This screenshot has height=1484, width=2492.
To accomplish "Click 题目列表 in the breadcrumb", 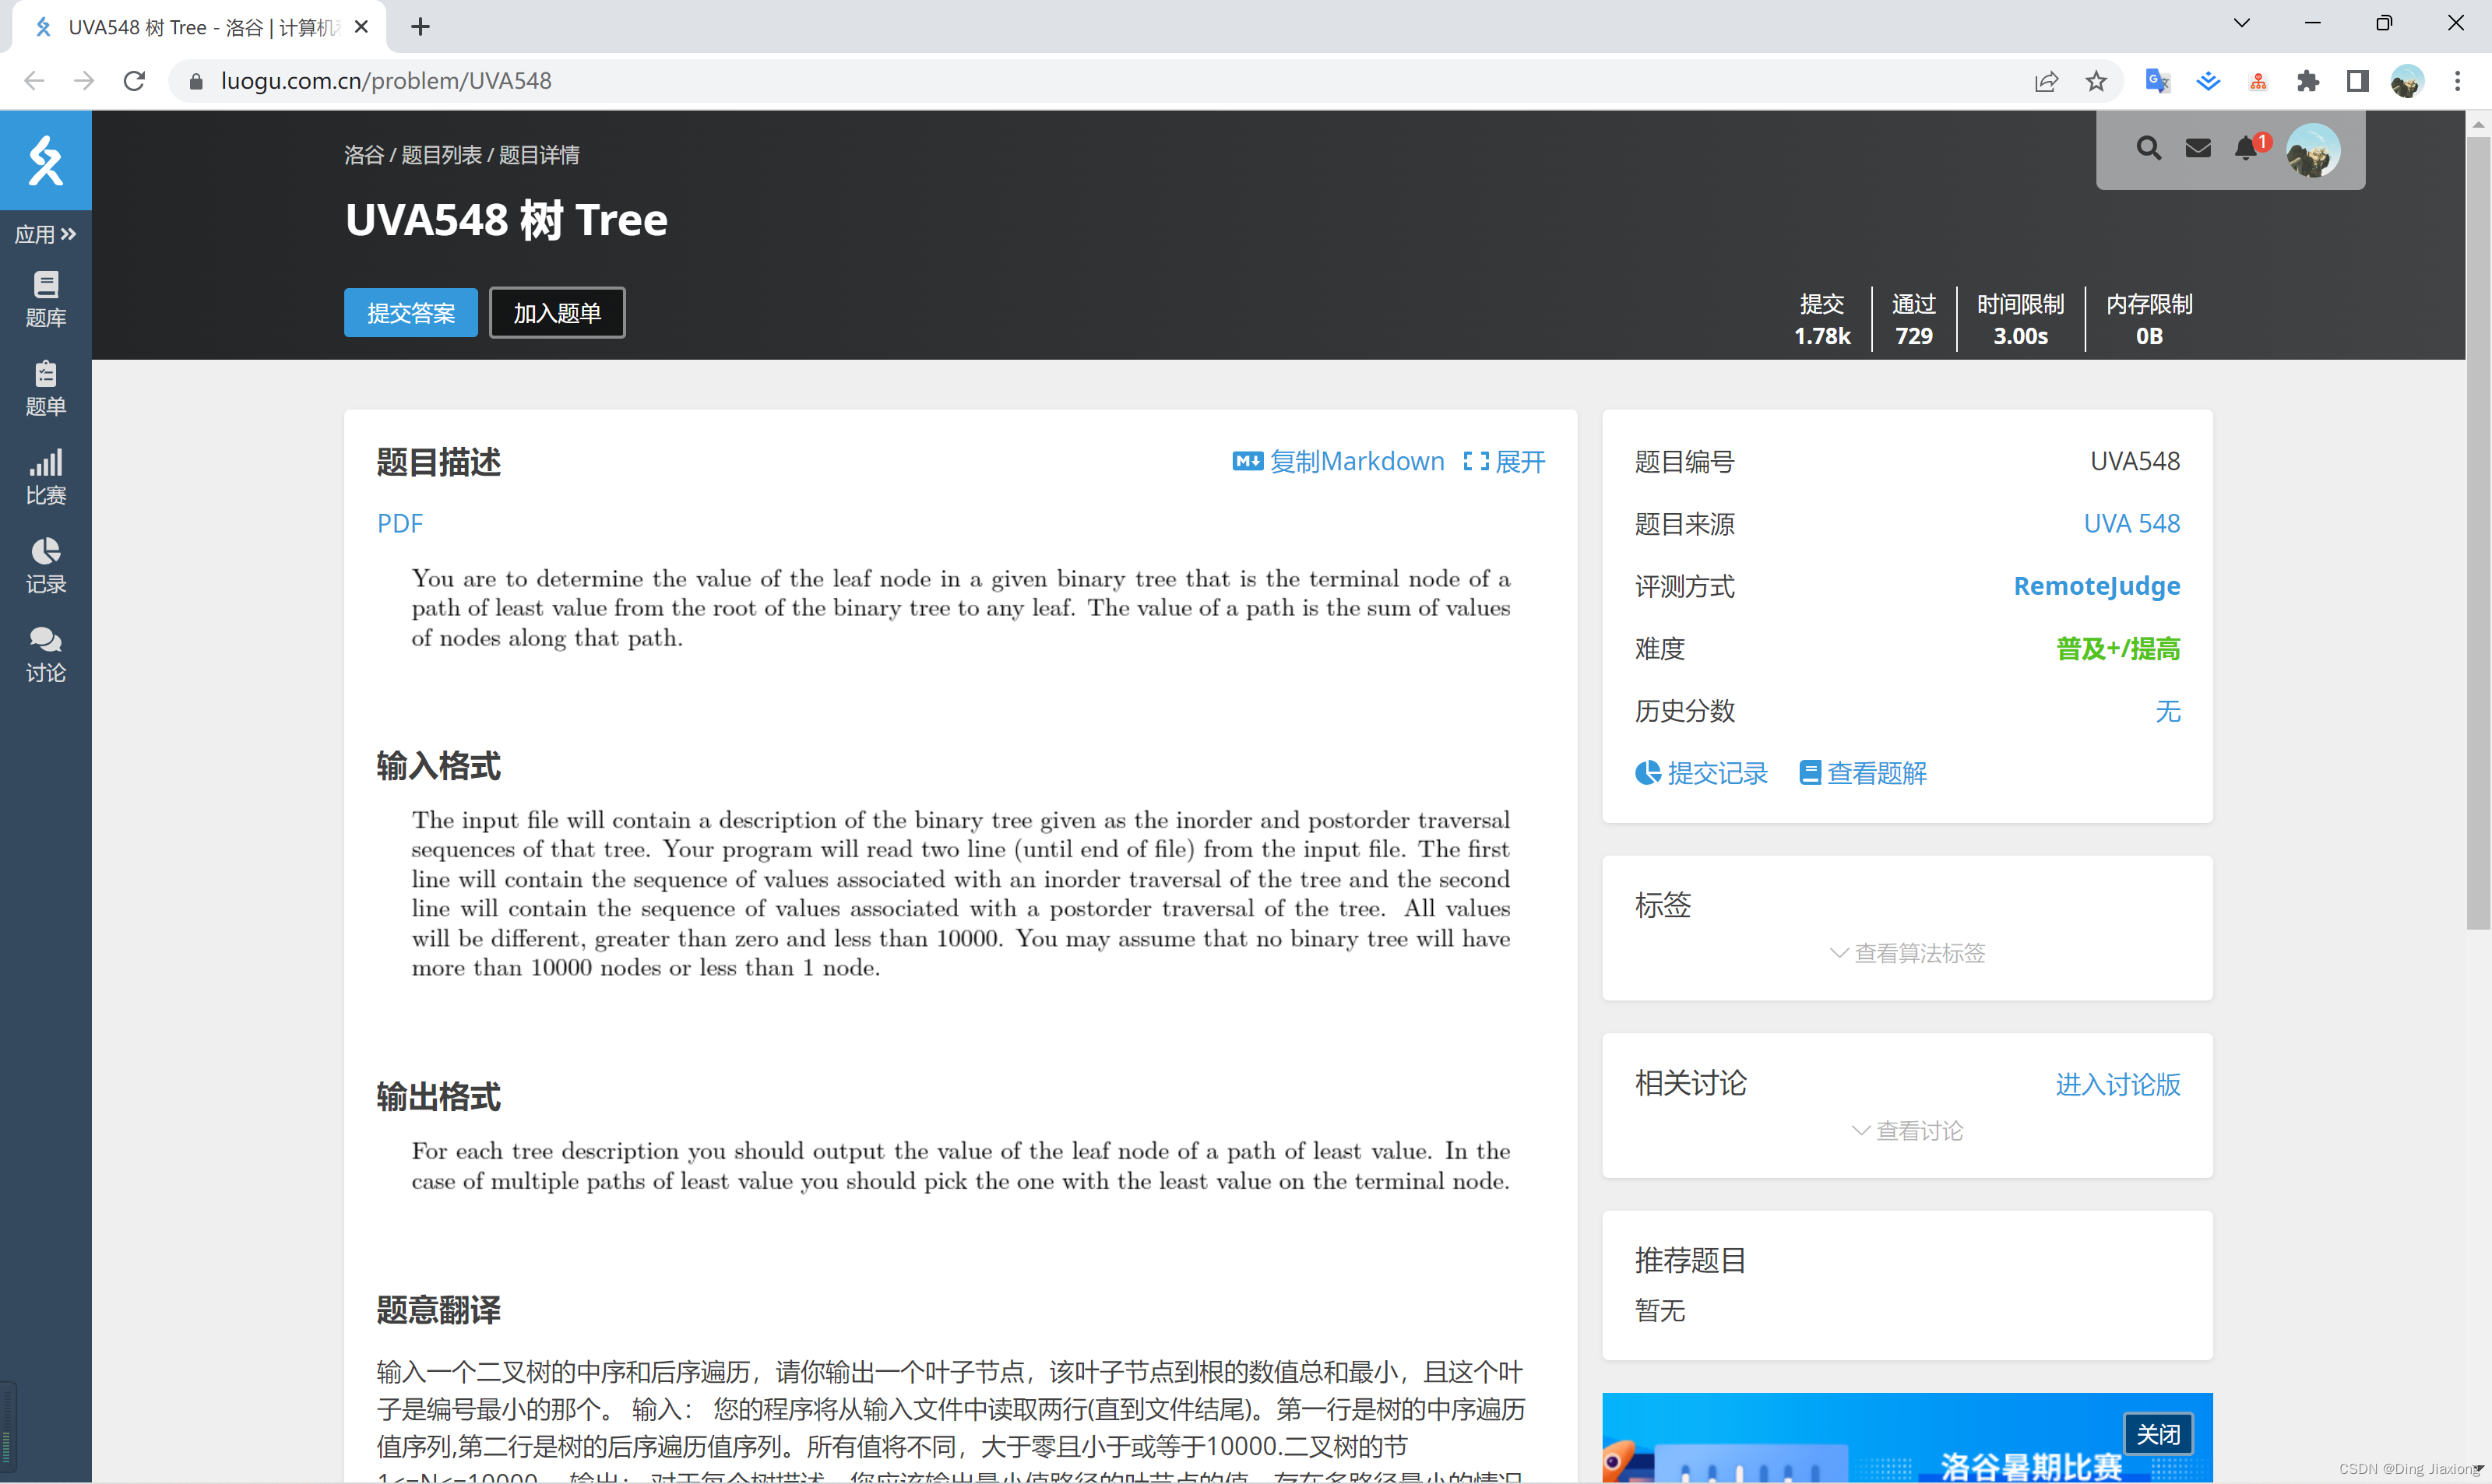I will click(x=441, y=155).
